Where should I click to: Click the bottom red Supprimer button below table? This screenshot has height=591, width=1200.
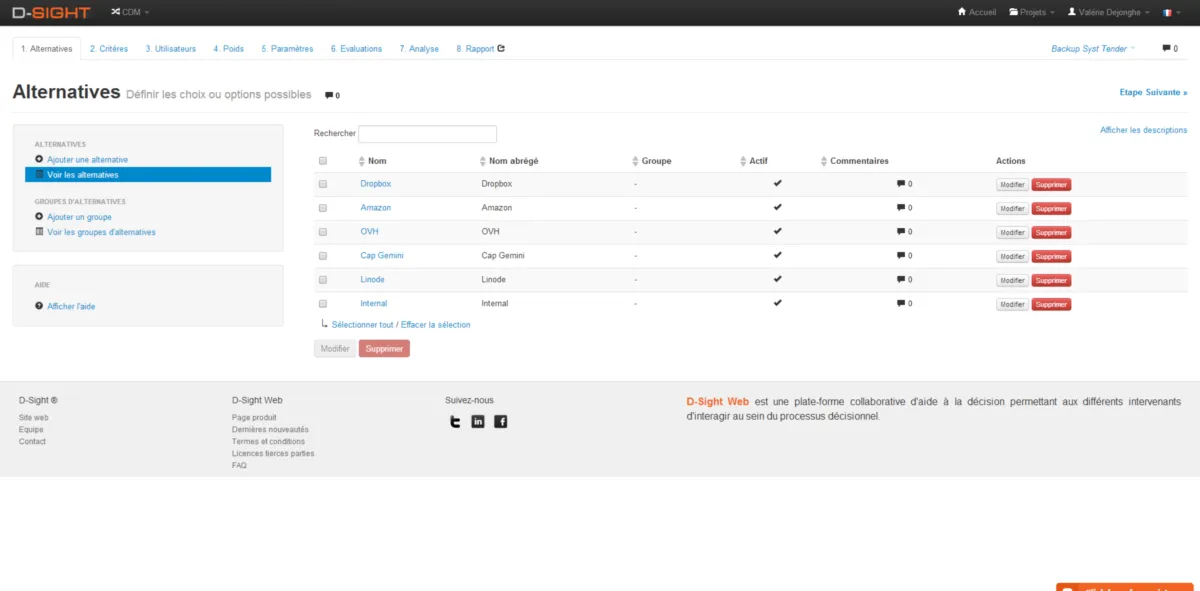click(384, 349)
